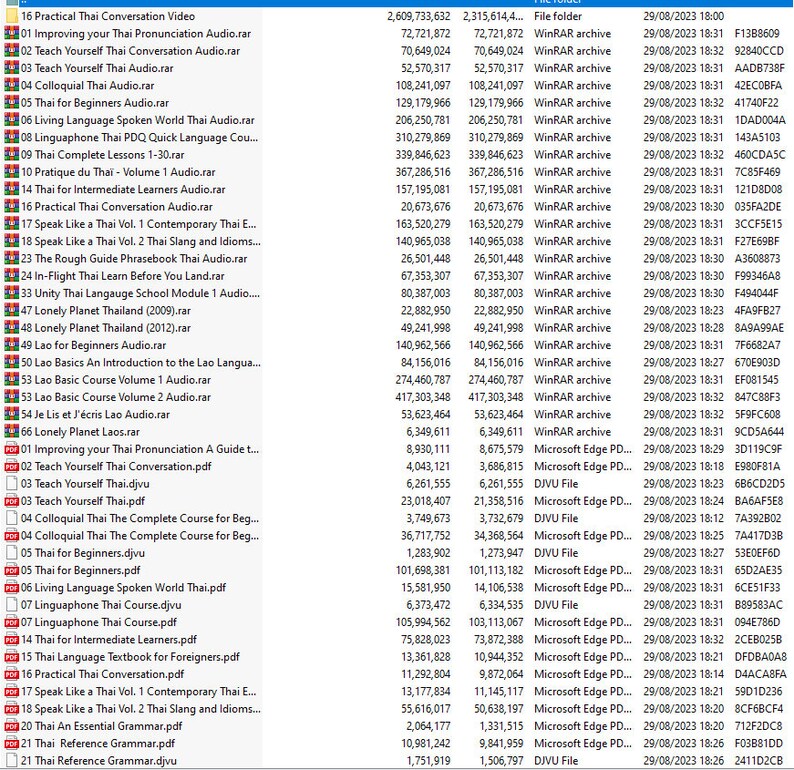
Task: Click size value 101,698,381 for Thai for Beginners.pdf
Action: (x=423, y=570)
